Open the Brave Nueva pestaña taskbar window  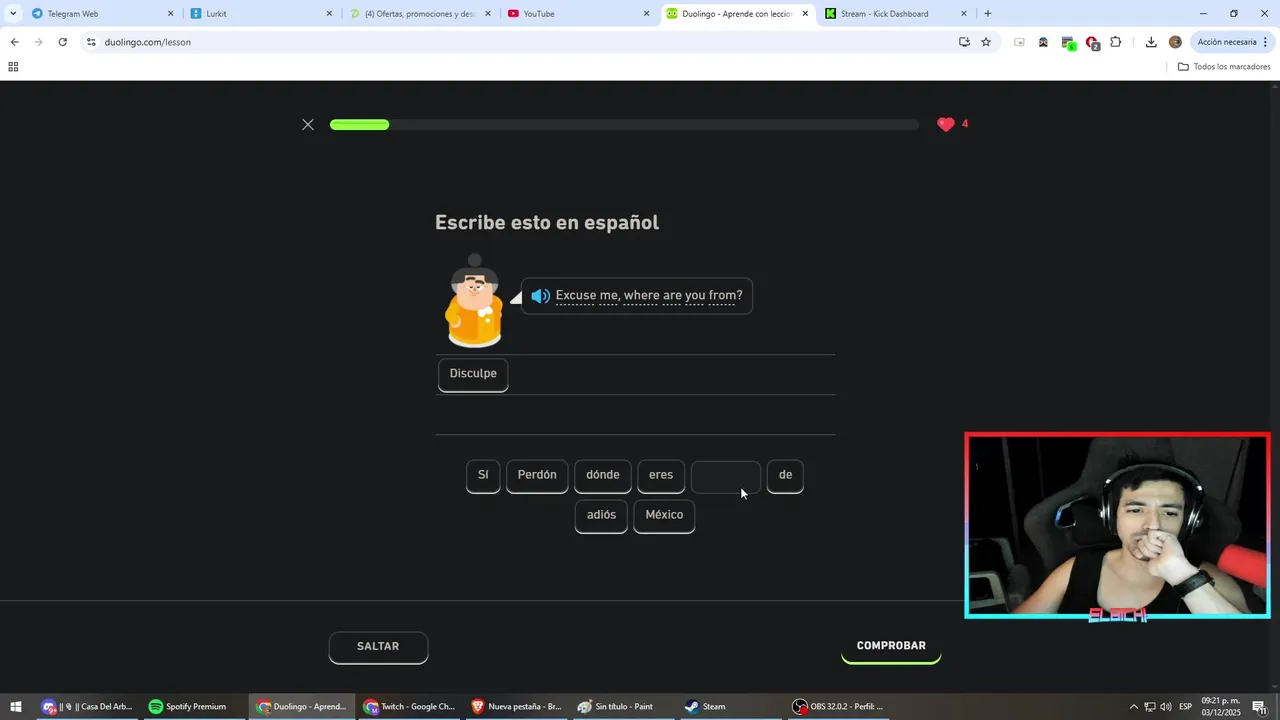click(x=517, y=707)
